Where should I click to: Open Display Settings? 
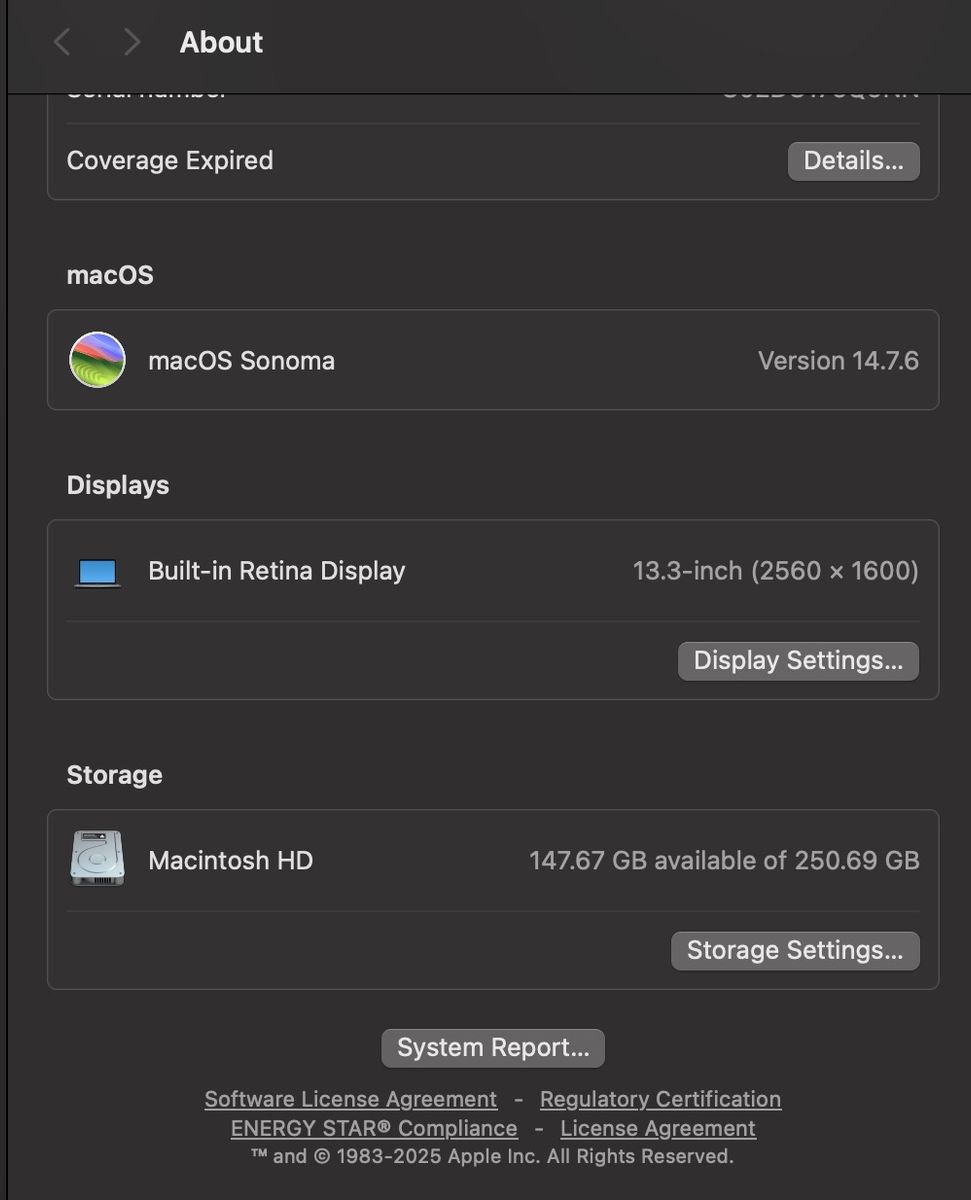(797, 661)
